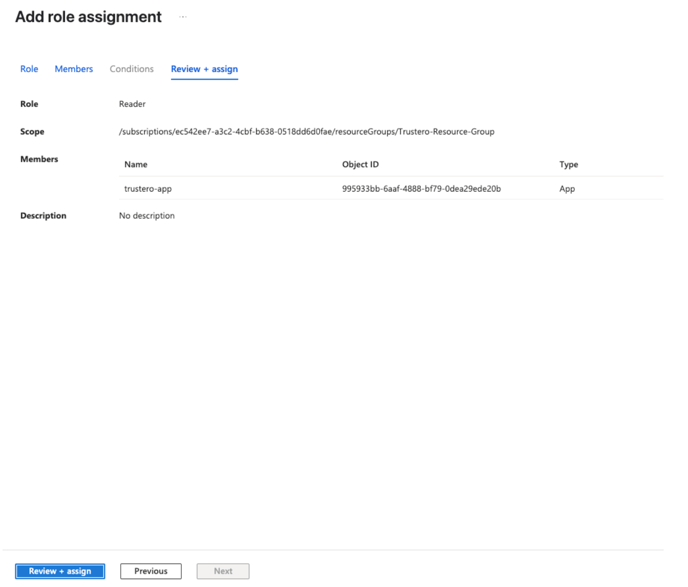Image resolution: width=688 pixels, height=587 pixels.
Task: Go back with the Previous button
Action: click(x=151, y=571)
